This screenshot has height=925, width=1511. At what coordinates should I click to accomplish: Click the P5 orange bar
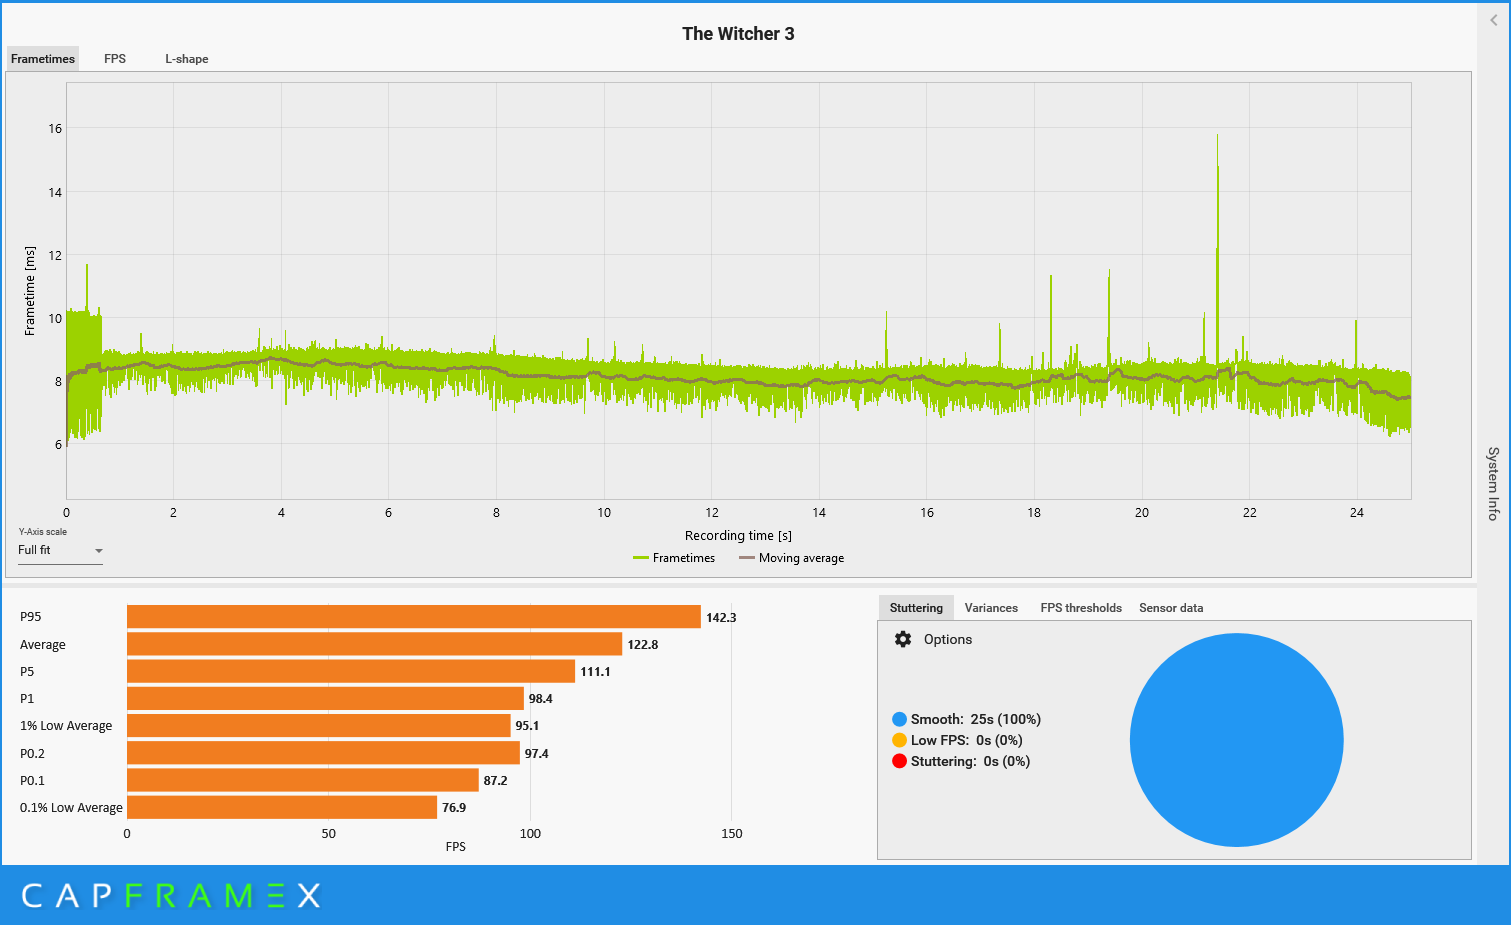[x=351, y=671]
